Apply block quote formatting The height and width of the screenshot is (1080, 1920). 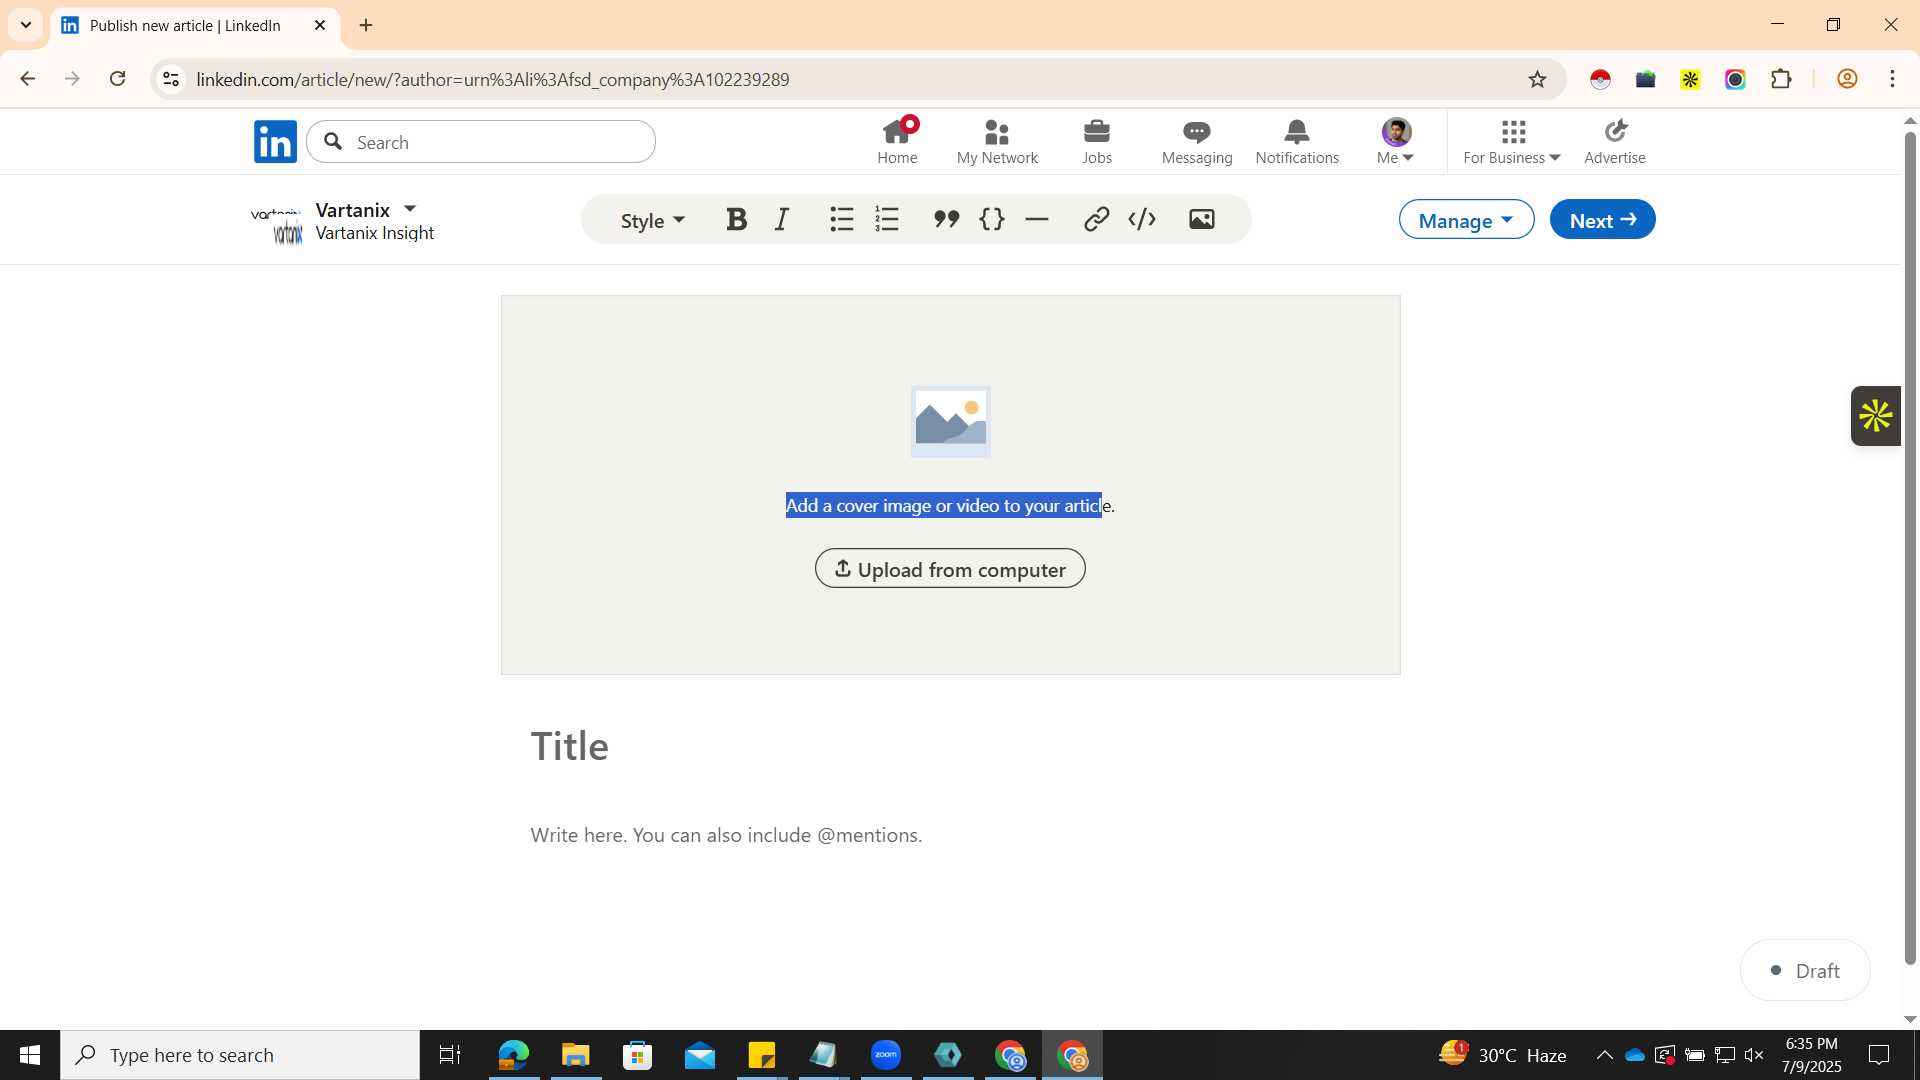coord(946,220)
